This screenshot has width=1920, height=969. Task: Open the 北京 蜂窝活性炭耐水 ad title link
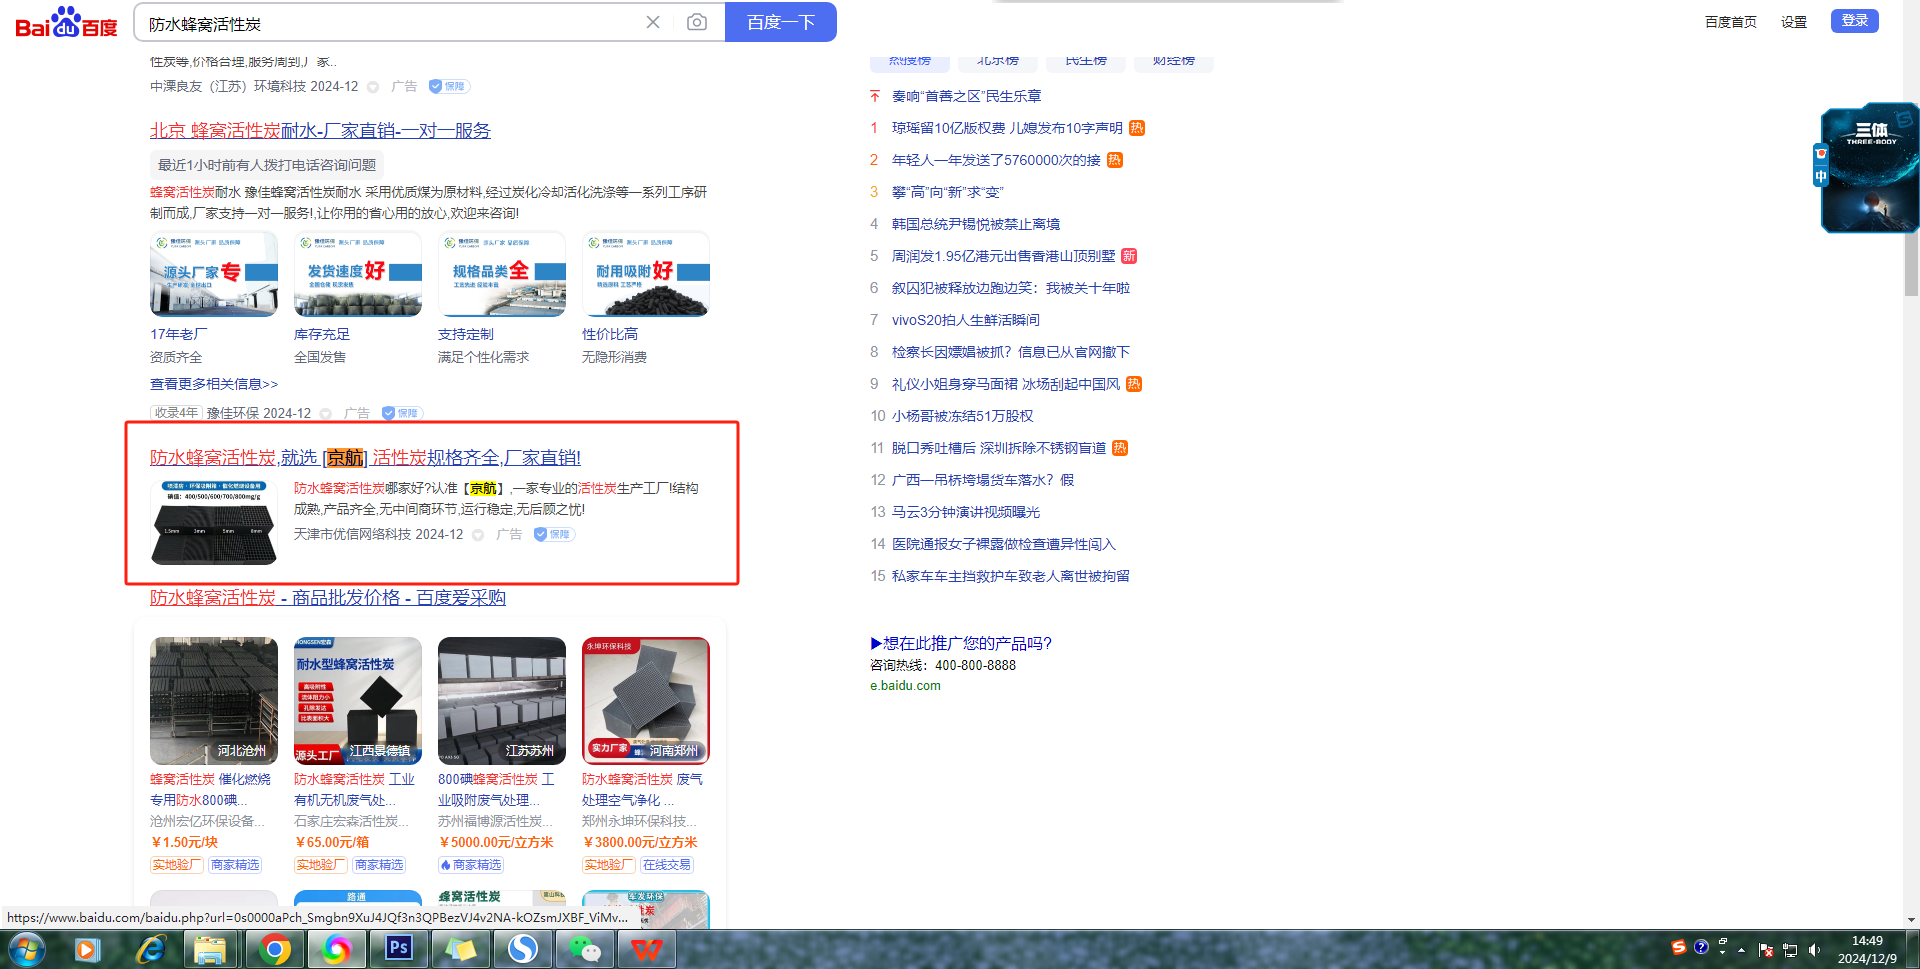click(x=320, y=131)
